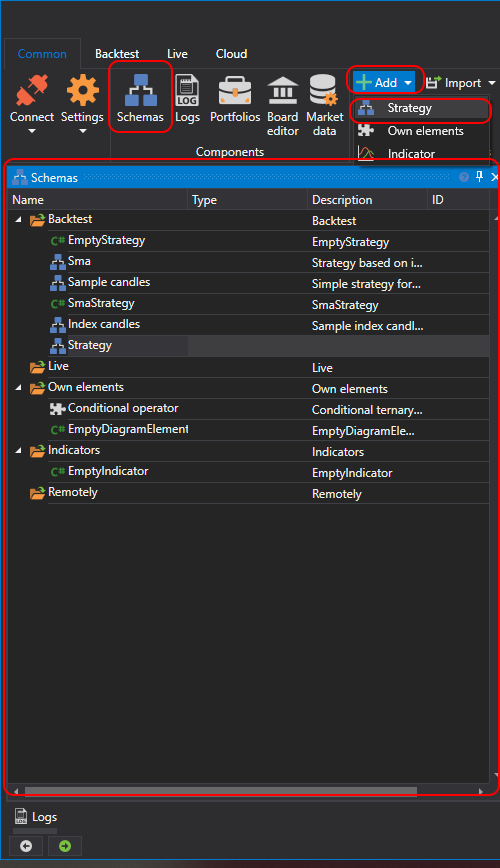
Task: Select the Own elements folder icon
Action: (37, 388)
